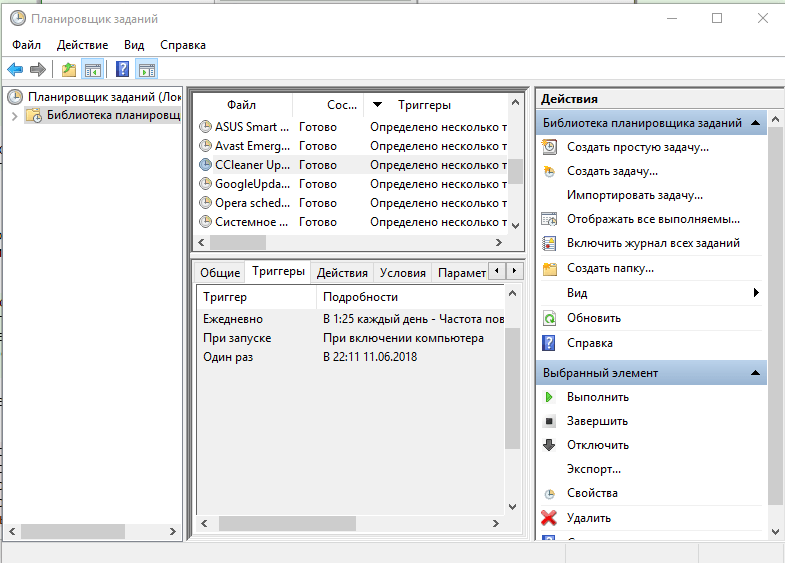Viewport: 785px width, 563px height.
Task: Switch to the Условия tab
Action: coord(403,273)
